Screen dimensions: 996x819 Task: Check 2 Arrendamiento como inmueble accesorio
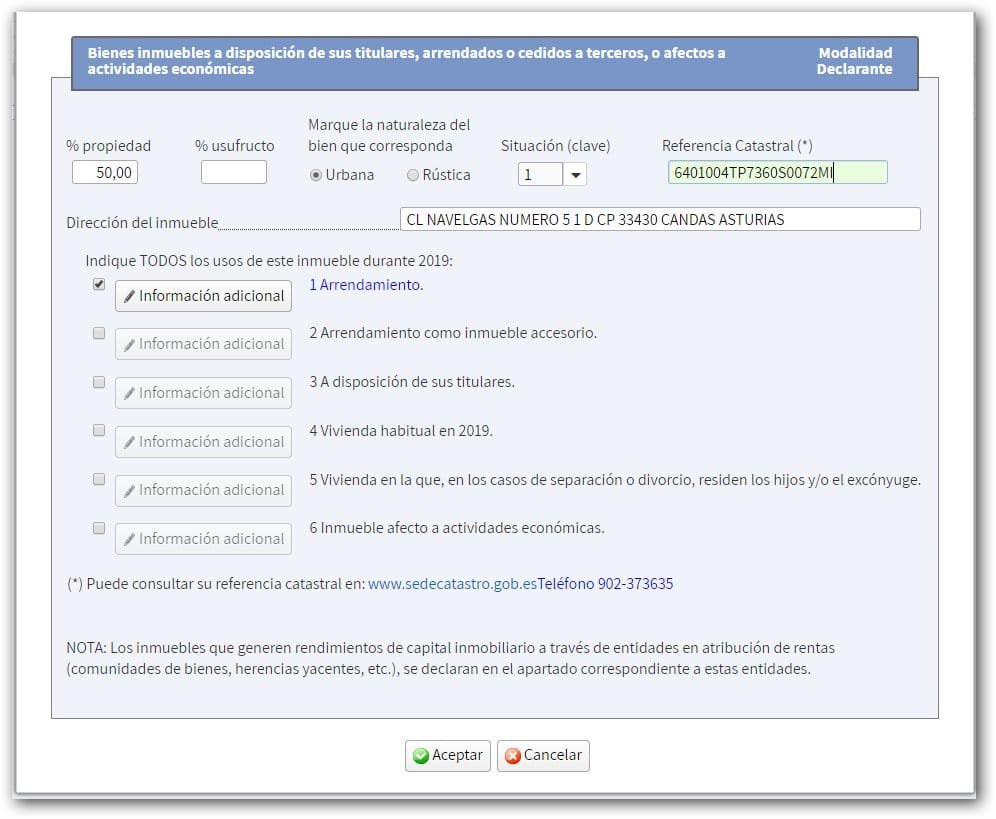click(99, 333)
